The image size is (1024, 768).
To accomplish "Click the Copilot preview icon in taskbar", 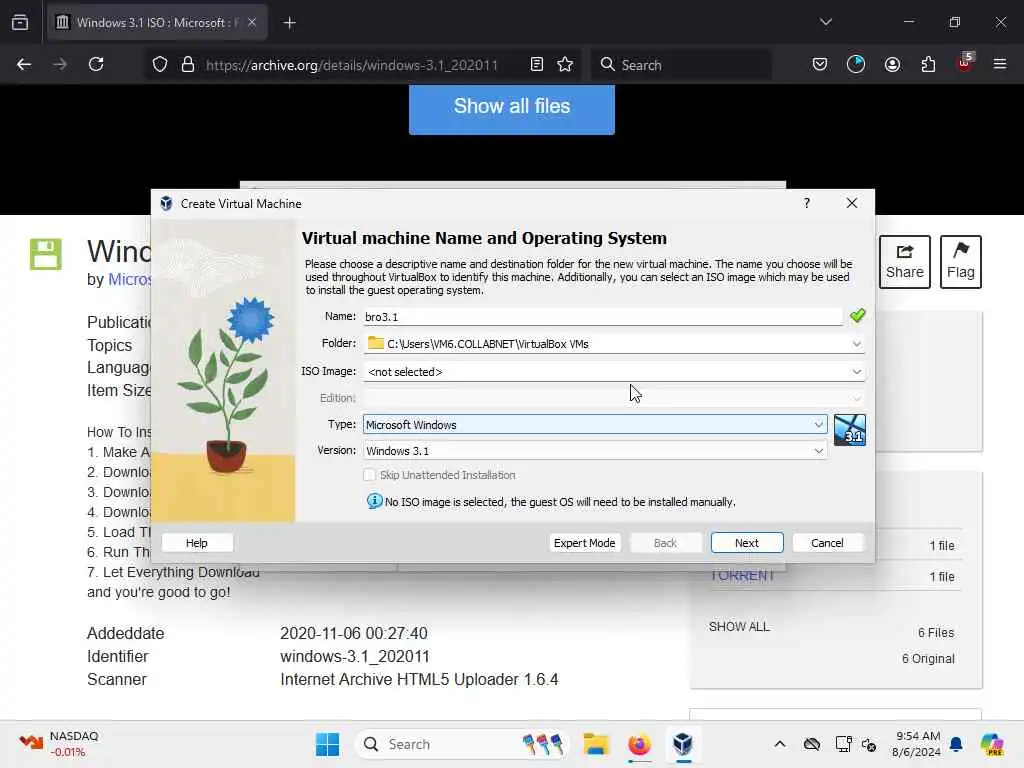I will coord(992,744).
